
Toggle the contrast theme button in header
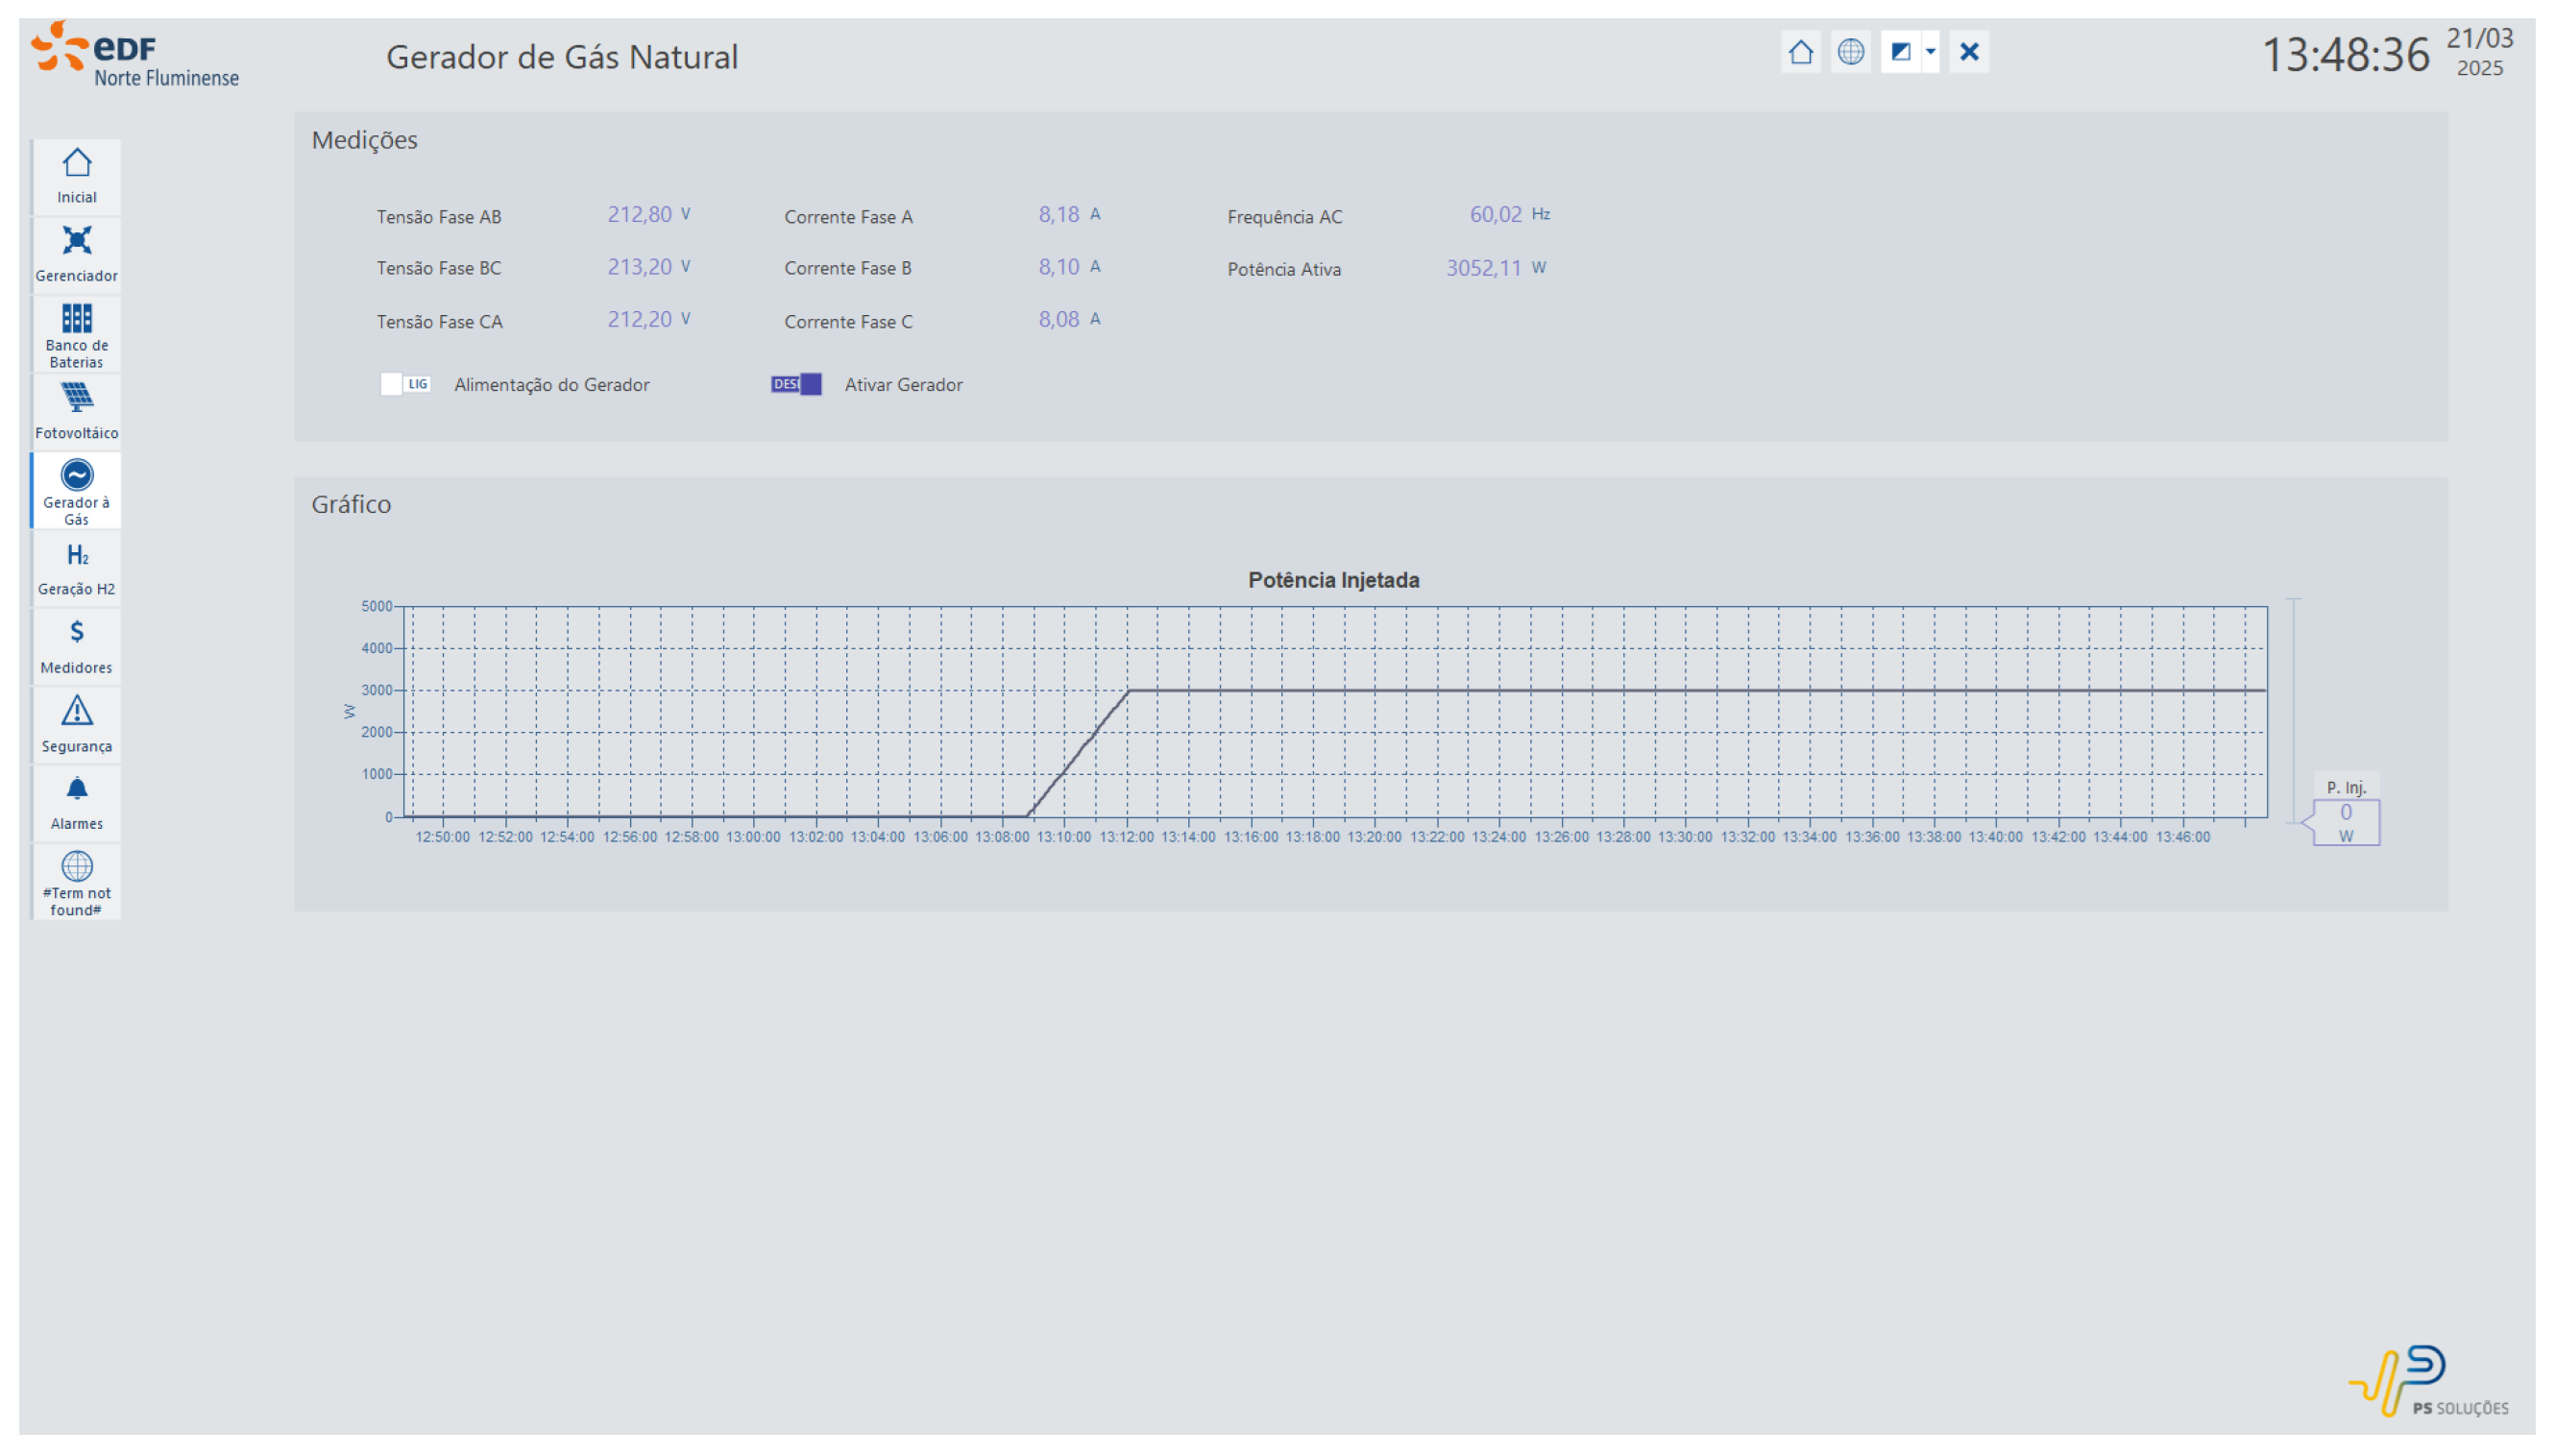[x=1900, y=52]
